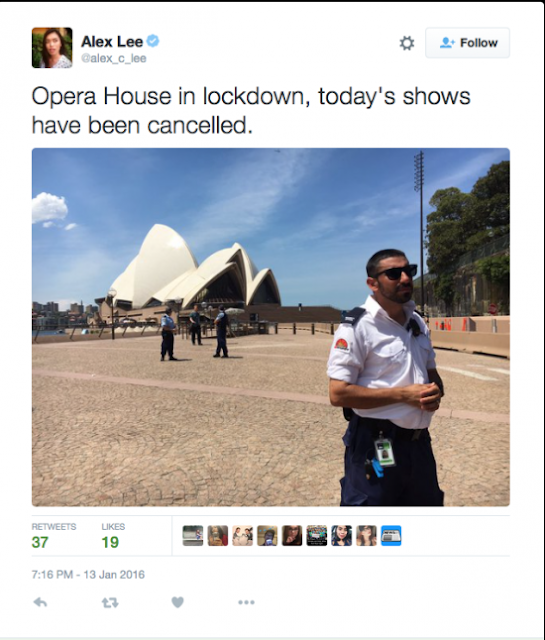Open the Opera House photo
The image size is (545, 640).
271,327
